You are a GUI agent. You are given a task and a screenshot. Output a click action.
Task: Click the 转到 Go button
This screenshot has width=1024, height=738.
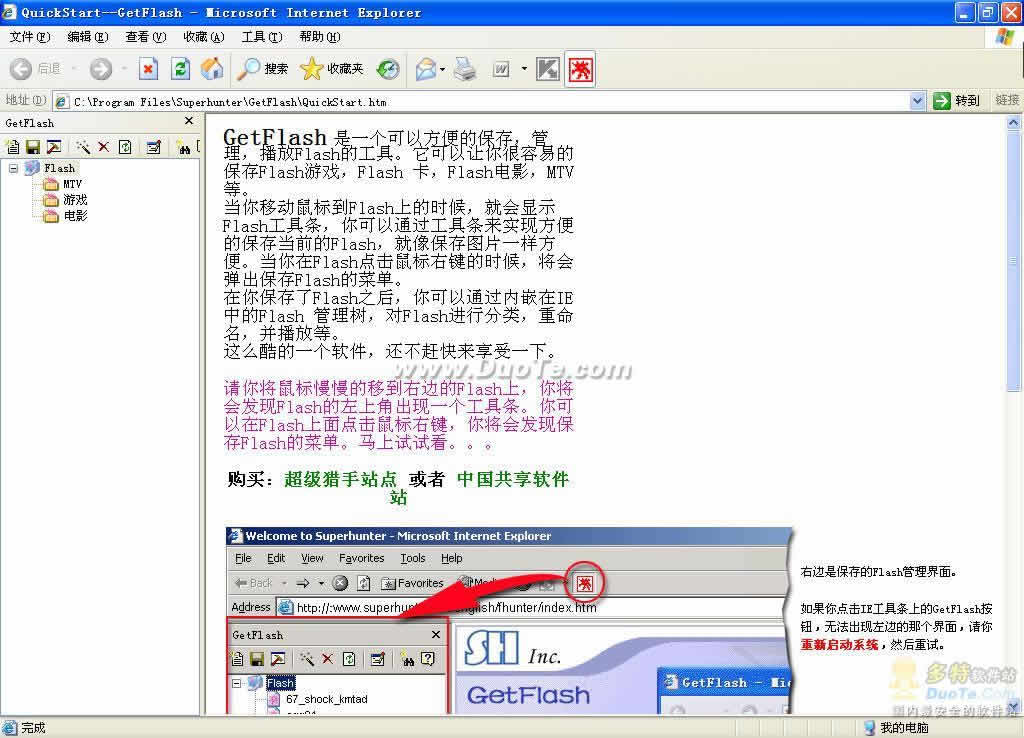coord(957,101)
